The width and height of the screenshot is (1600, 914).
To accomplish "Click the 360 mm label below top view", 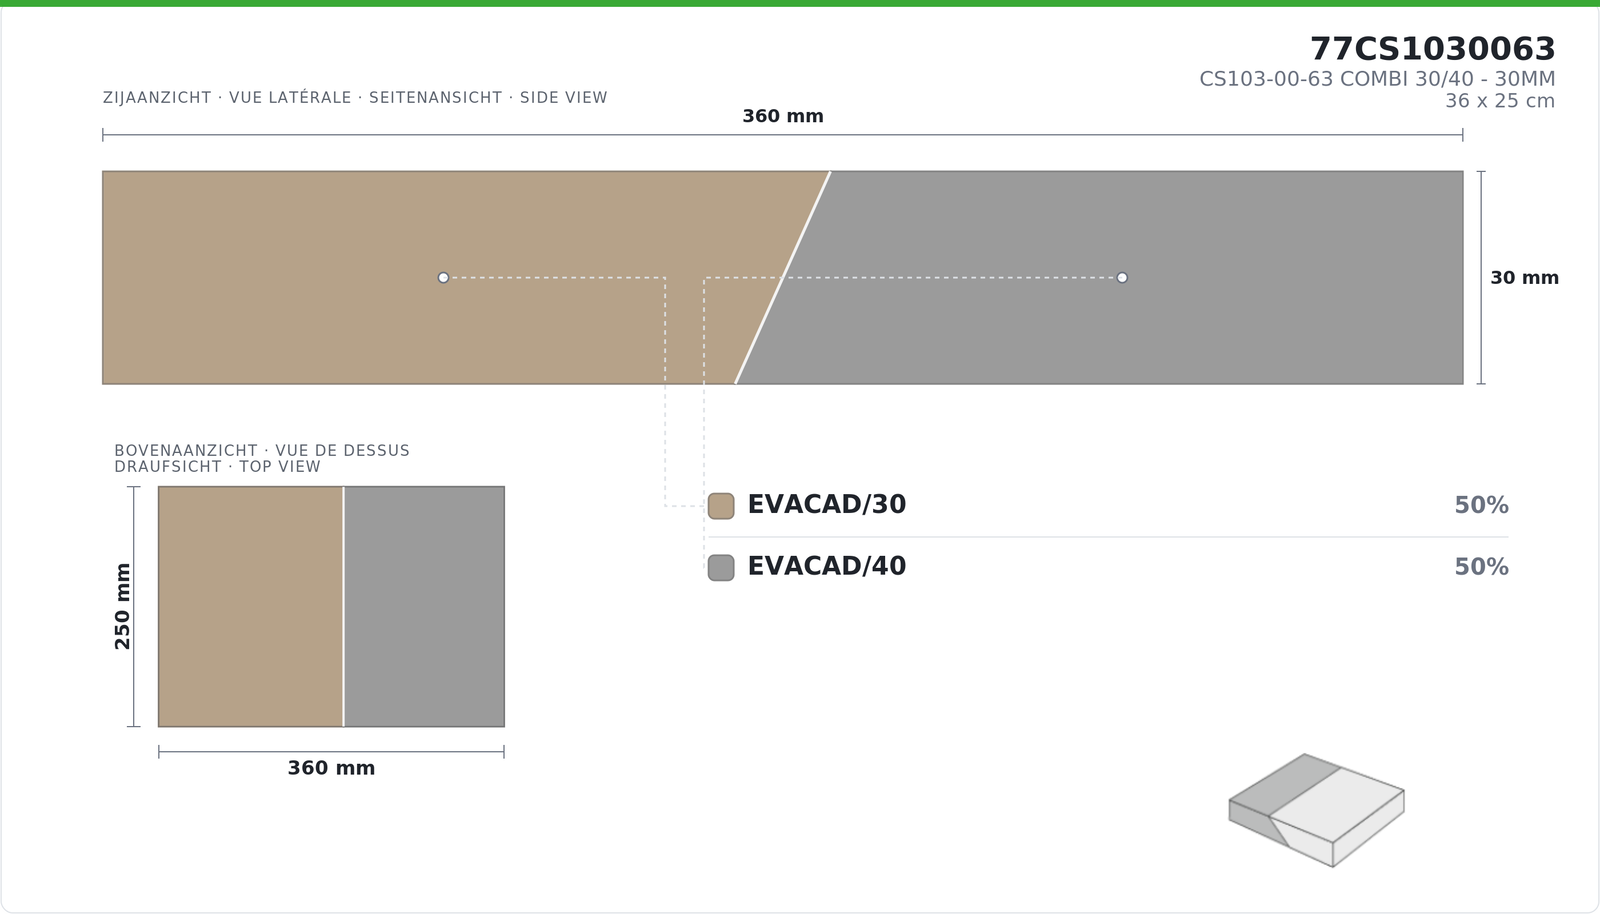I will click(331, 768).
